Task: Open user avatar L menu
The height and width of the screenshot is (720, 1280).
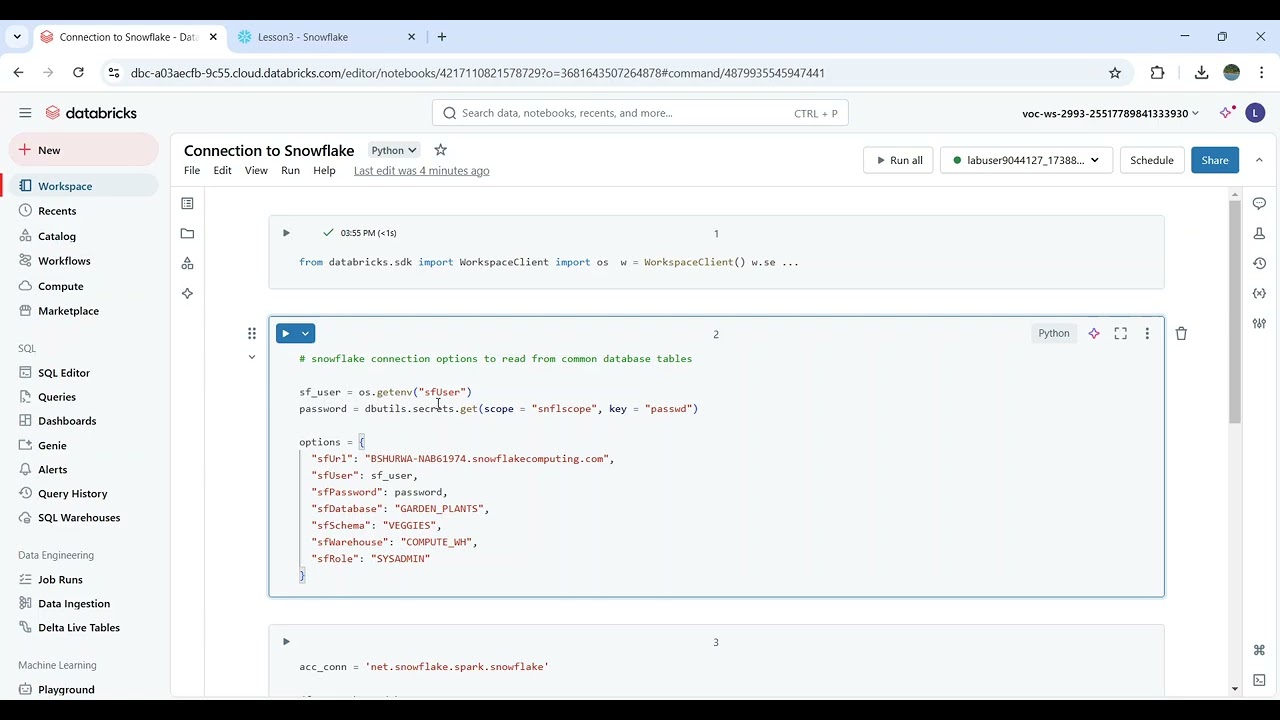Action: click(x=1255, y=113)
